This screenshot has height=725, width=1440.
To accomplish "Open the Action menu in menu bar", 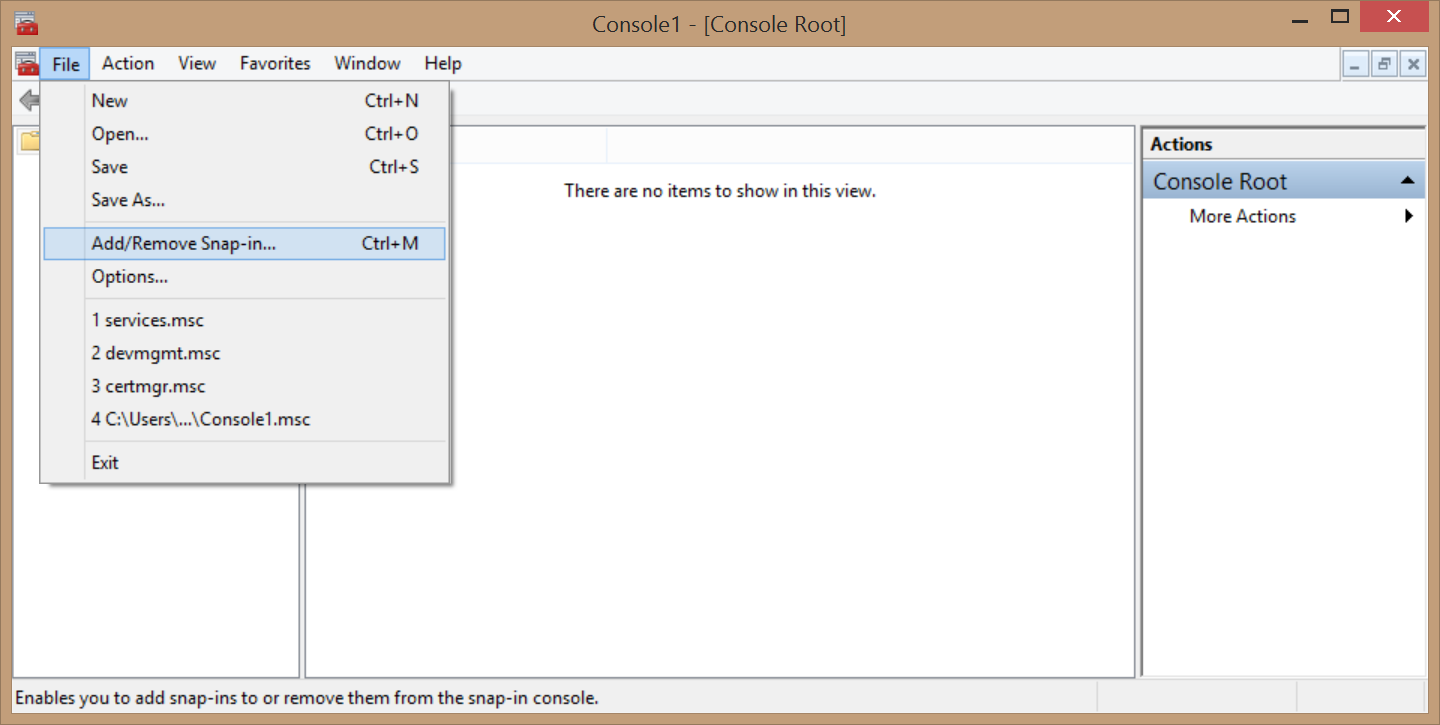I will pyautogui.click(x=128, y=63).
